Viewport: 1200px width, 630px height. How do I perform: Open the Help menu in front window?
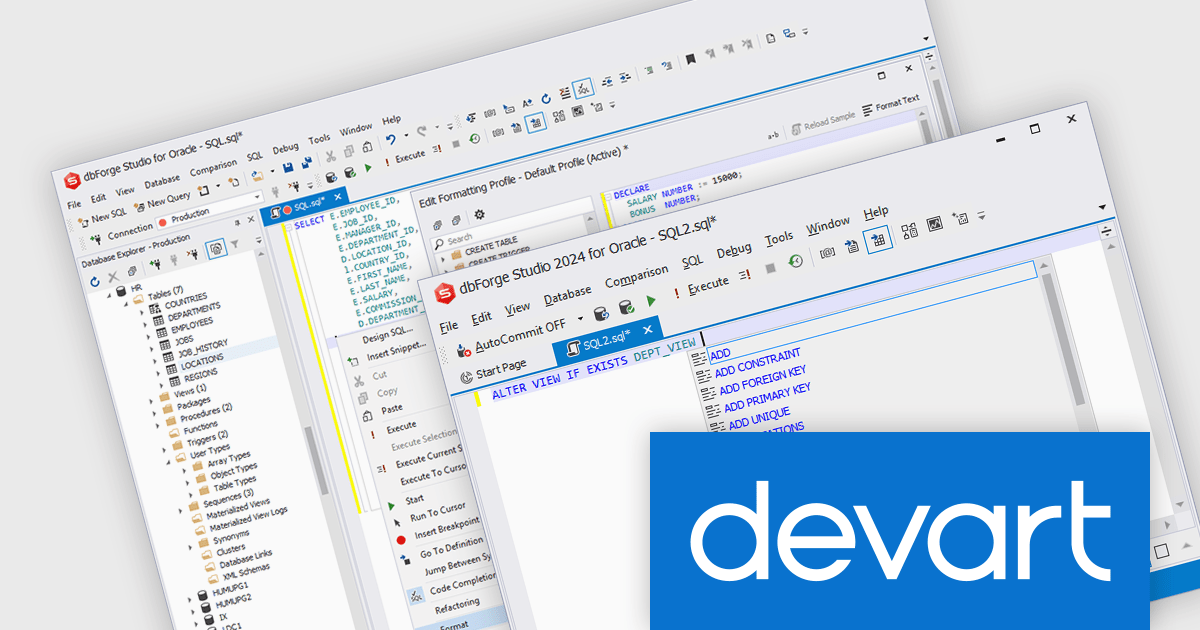(x=876, y=212)
